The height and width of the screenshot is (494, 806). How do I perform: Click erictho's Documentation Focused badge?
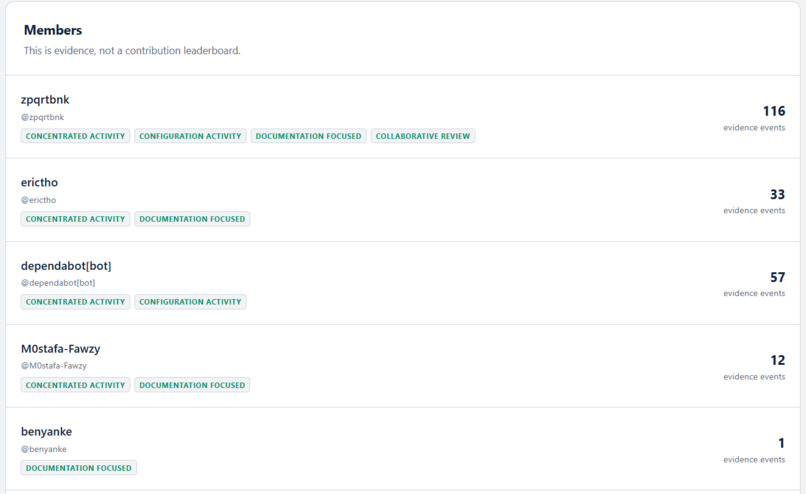click(x=192, y=219)
